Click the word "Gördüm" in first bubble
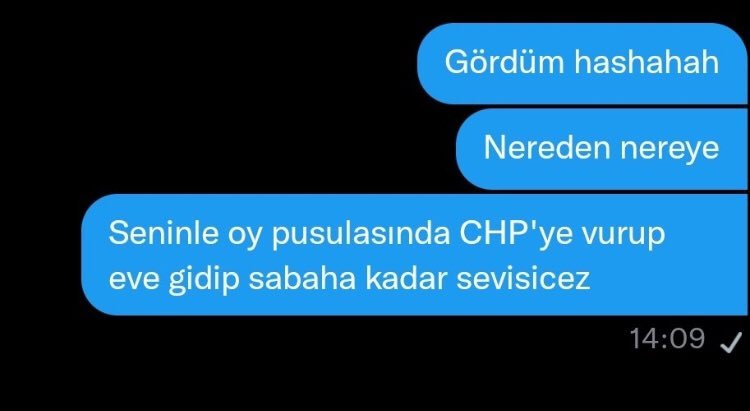The image size is (750, 411). click(505, 62)
